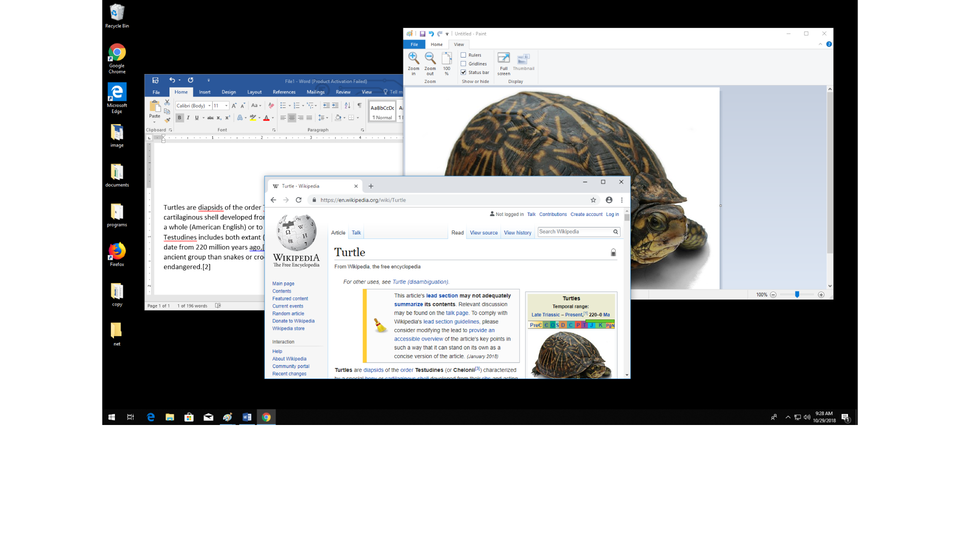This screenshot has height=540, width=960.
Task: Switch to the Insert tab in Word
Action: coord(204,92)
